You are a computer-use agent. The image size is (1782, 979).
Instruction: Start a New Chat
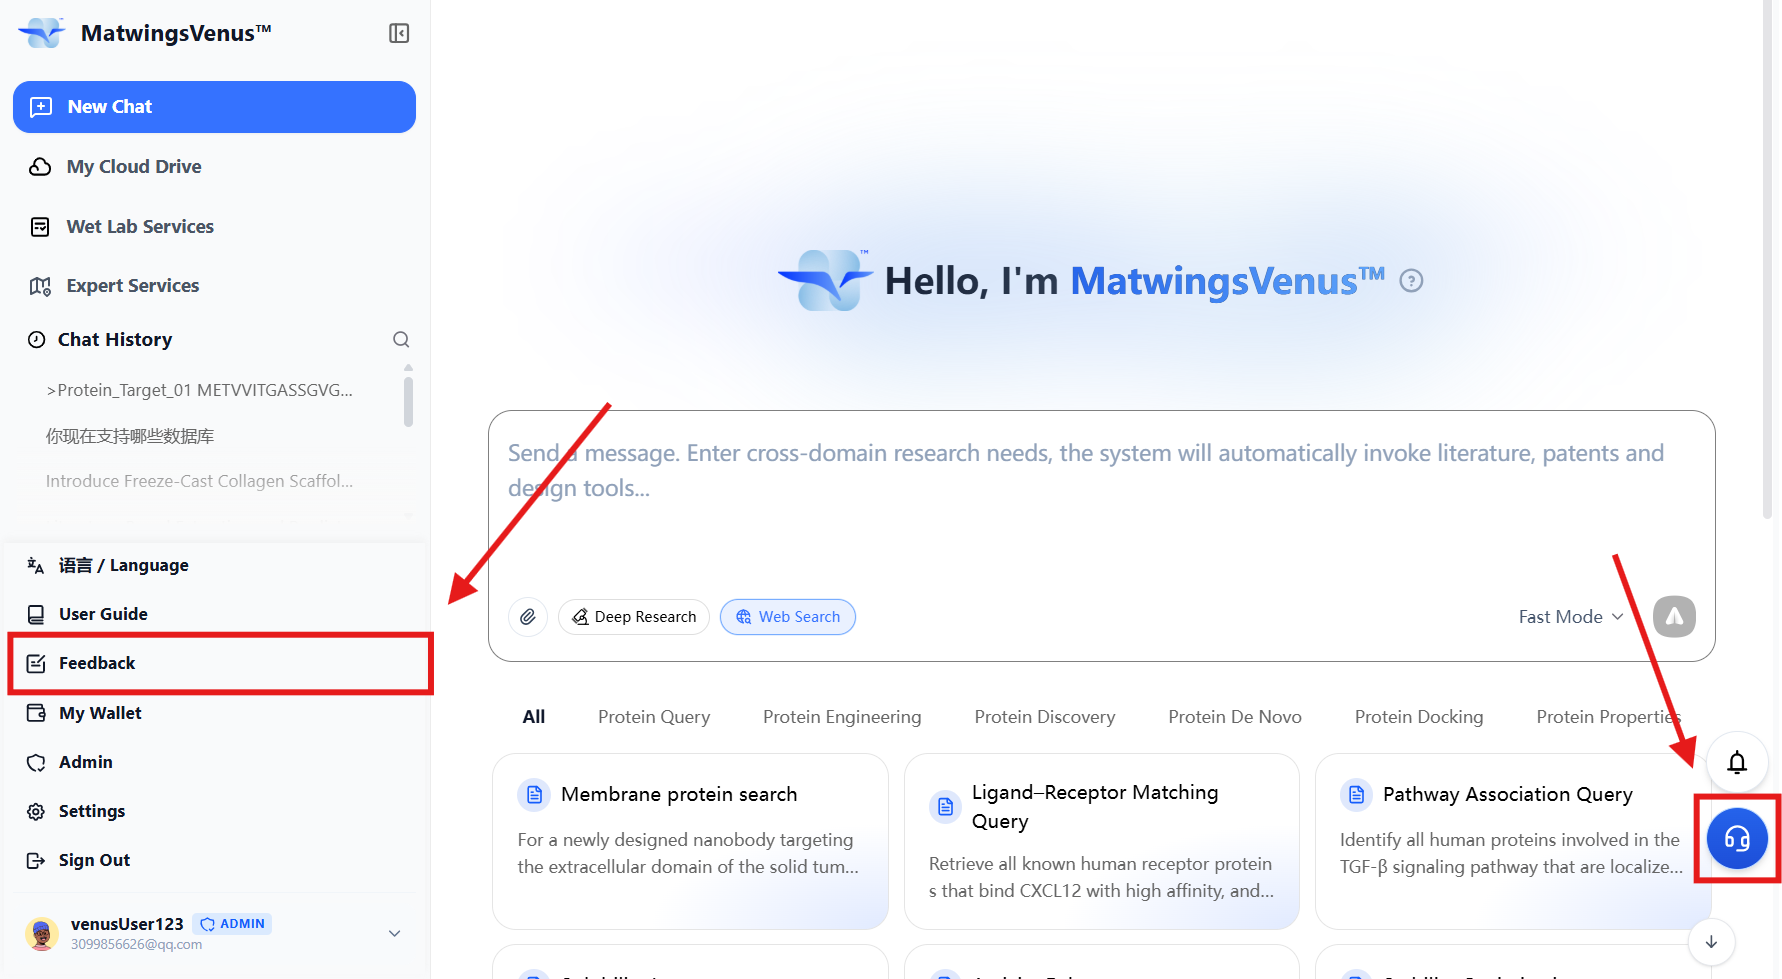pyautogui.click(x=214, y=107)
